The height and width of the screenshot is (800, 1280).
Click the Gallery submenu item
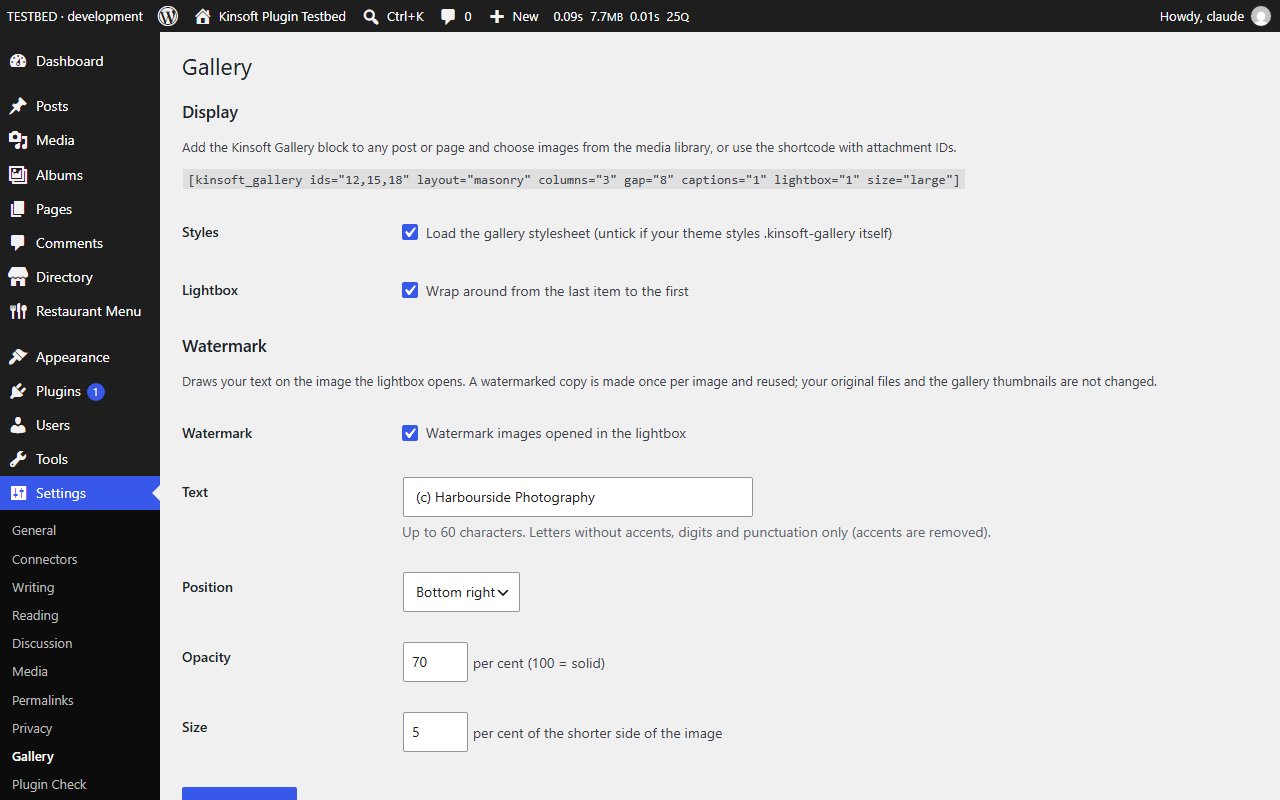pos(33,756)
